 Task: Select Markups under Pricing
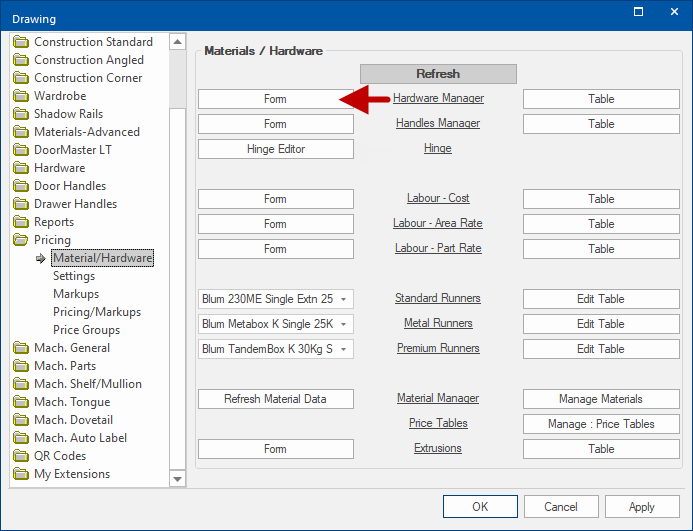[76, 294]
